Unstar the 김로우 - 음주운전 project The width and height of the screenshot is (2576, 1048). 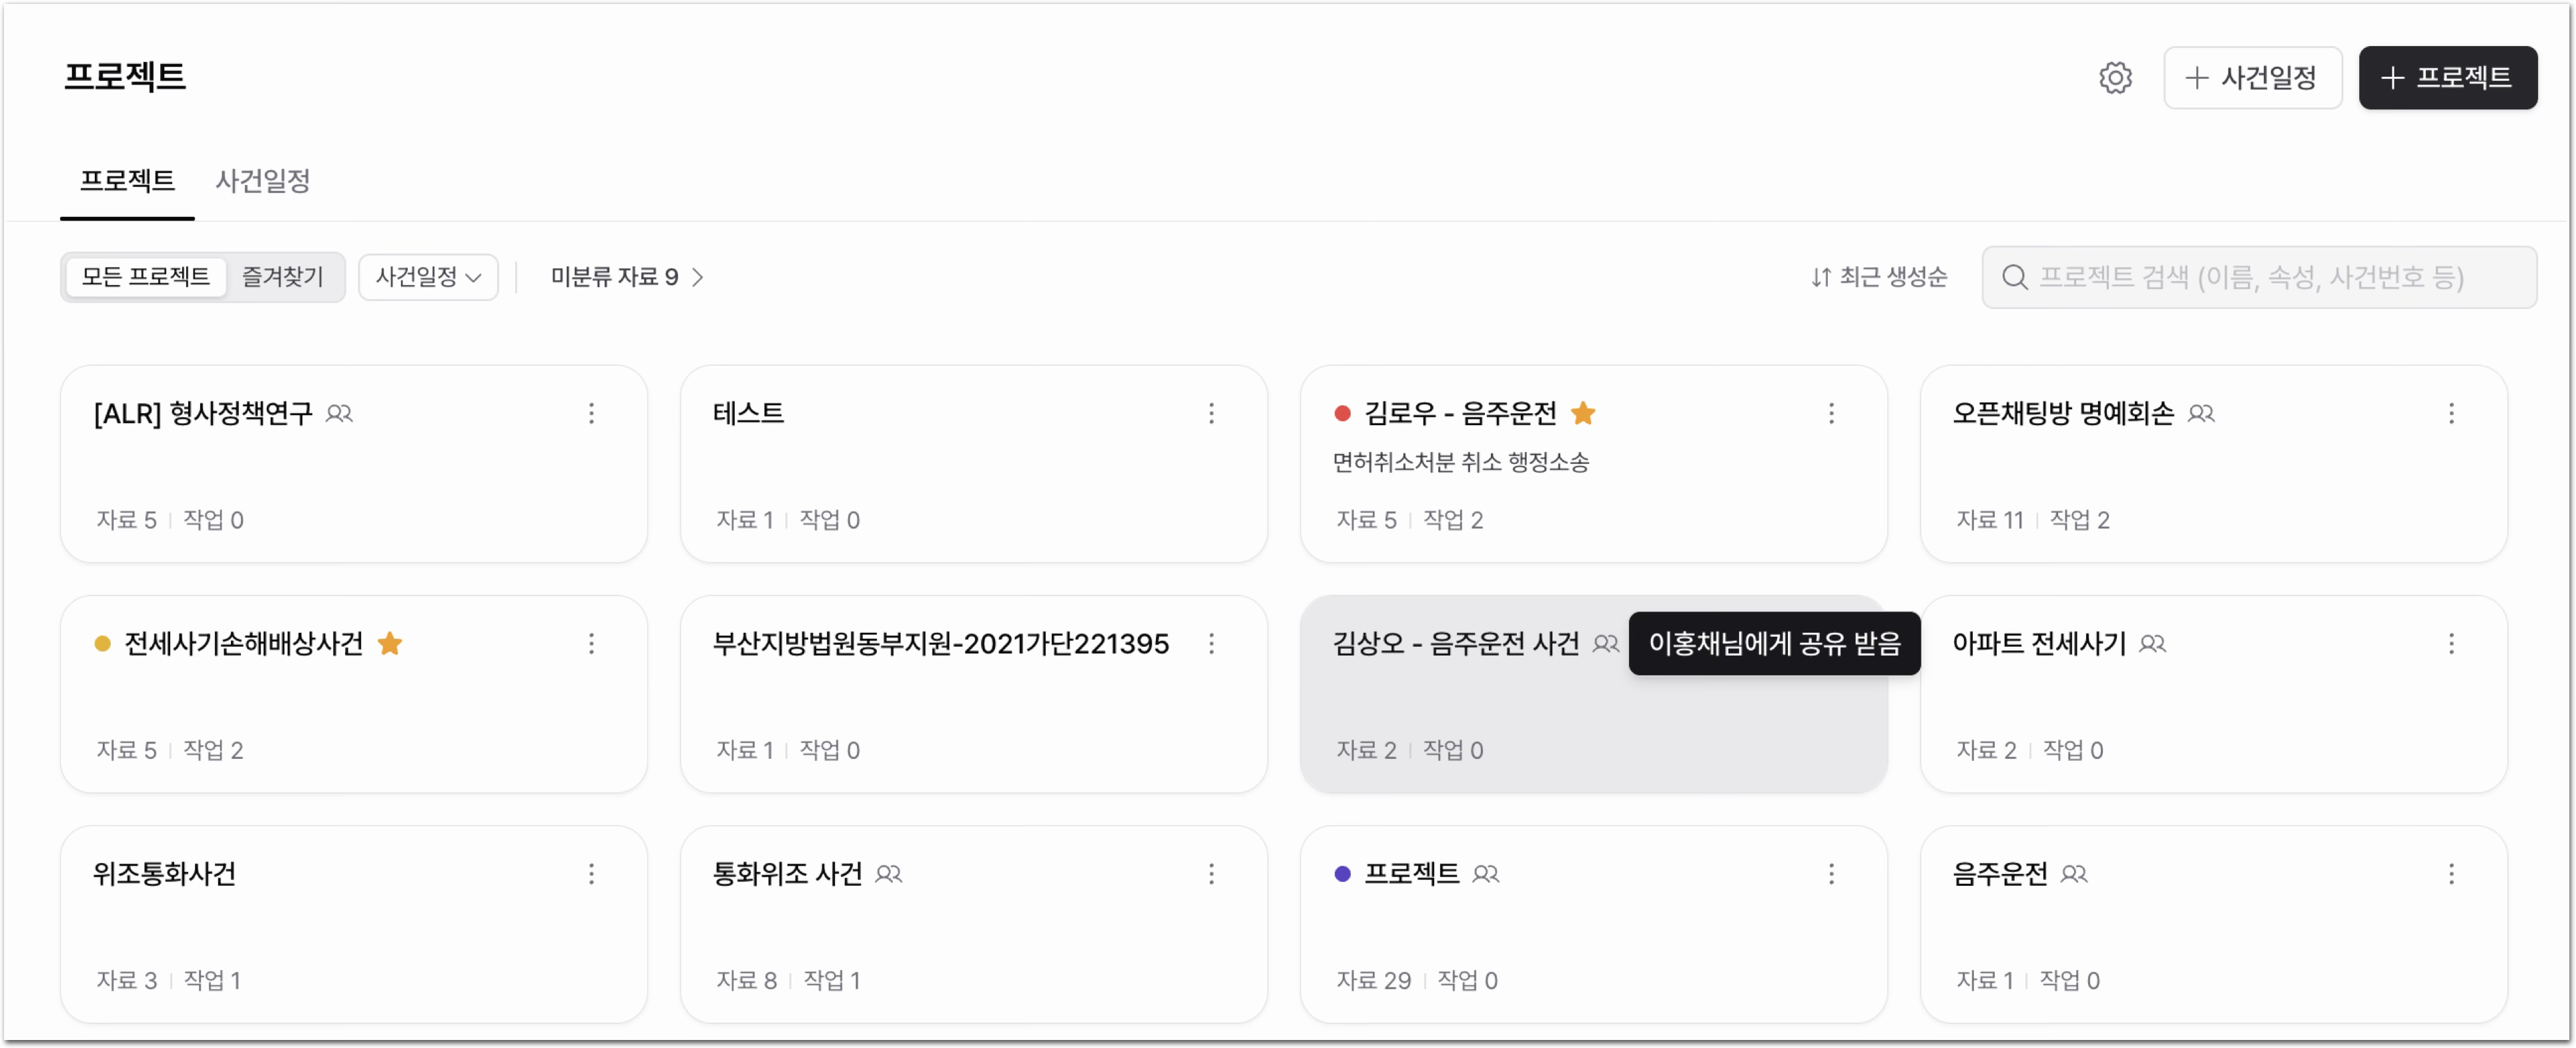[x=1583, y=412]
